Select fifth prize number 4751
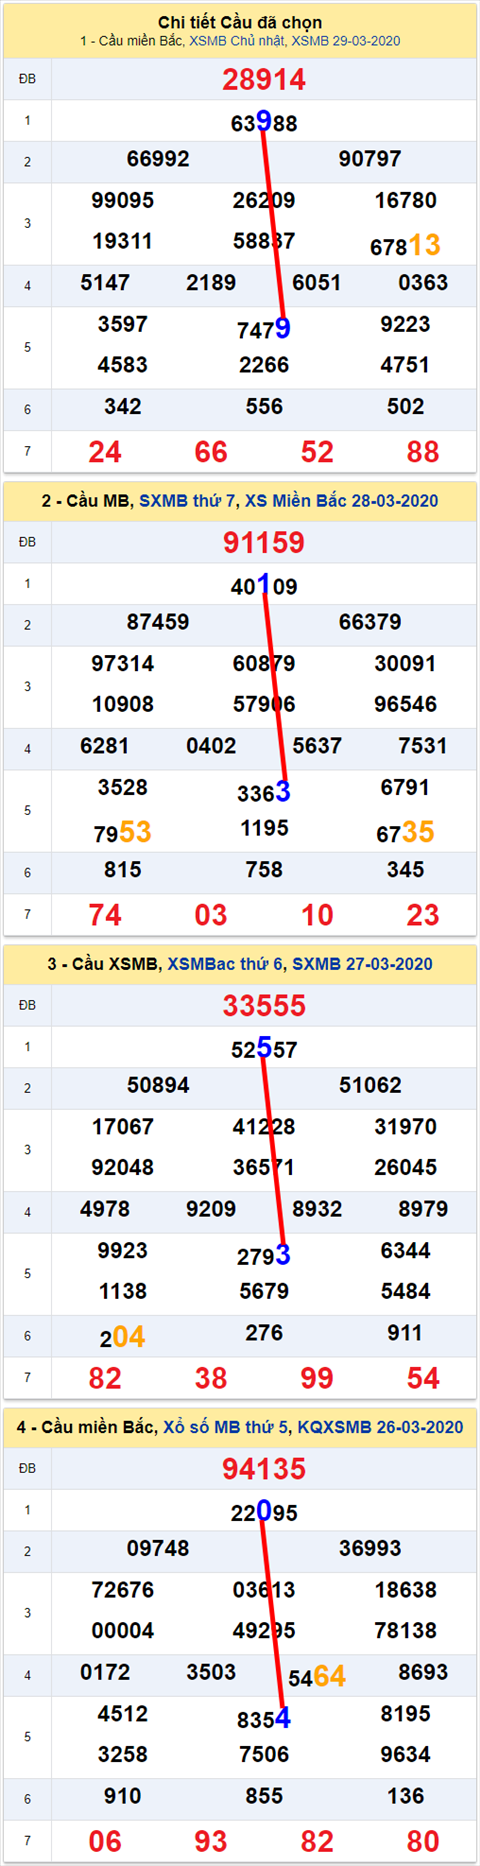 point(405,365)
